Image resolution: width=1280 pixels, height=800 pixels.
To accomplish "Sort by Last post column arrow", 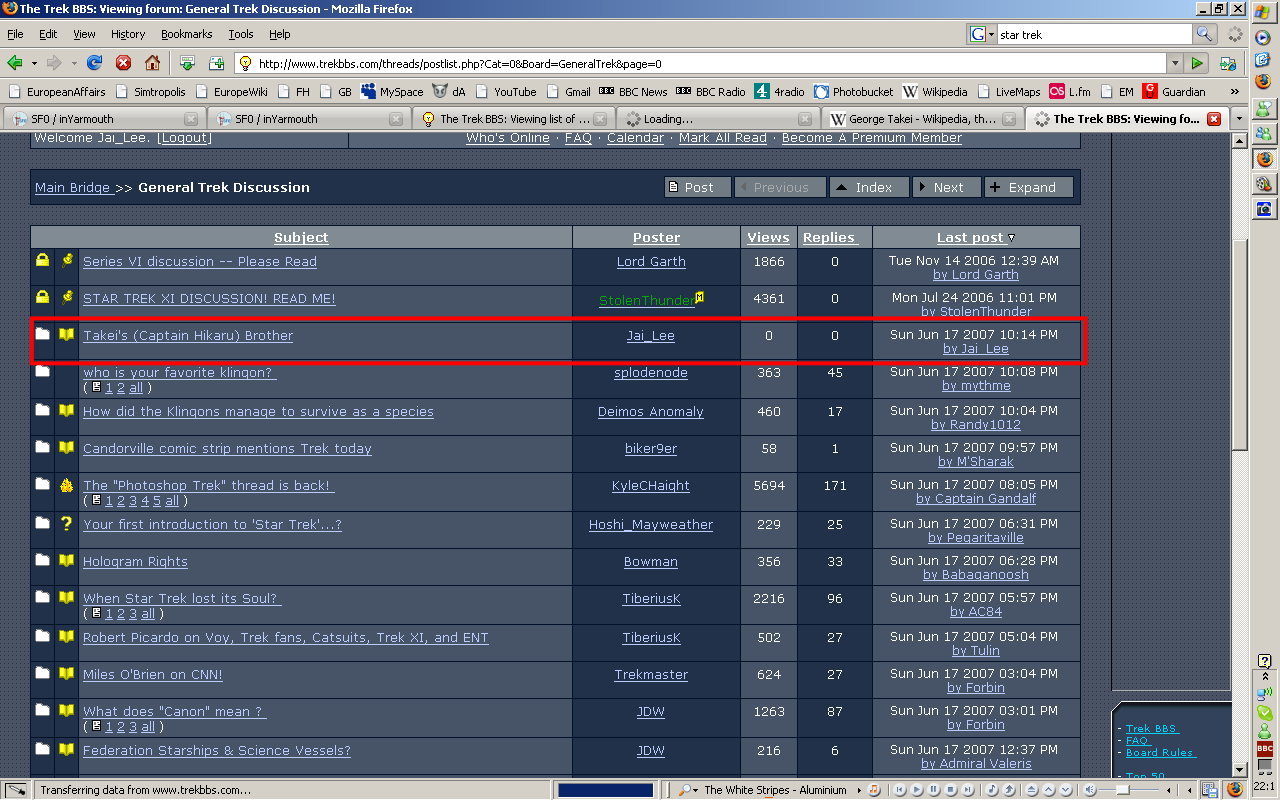I will [1011, 238].
